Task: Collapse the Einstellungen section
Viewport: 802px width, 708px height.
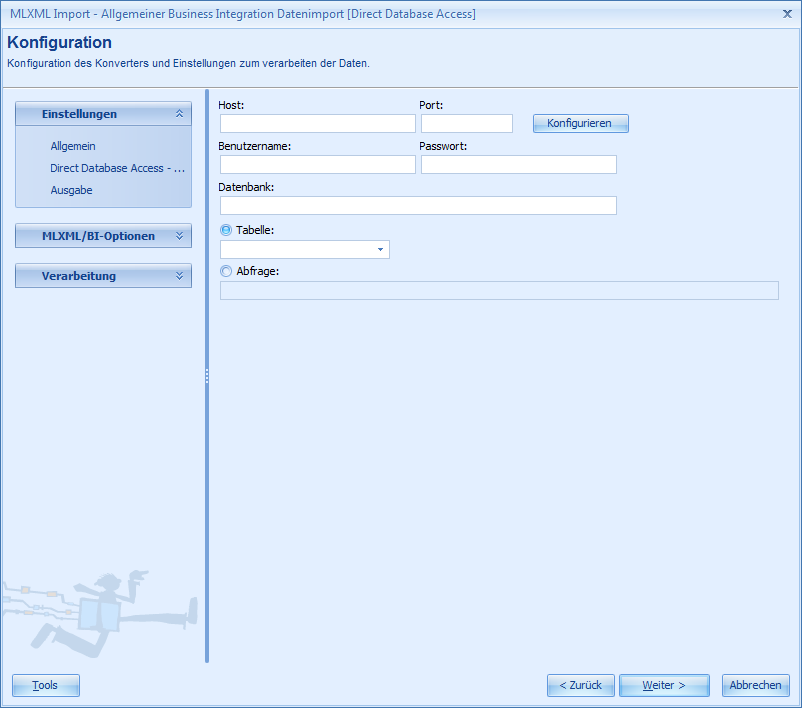Action: (103, 114)
